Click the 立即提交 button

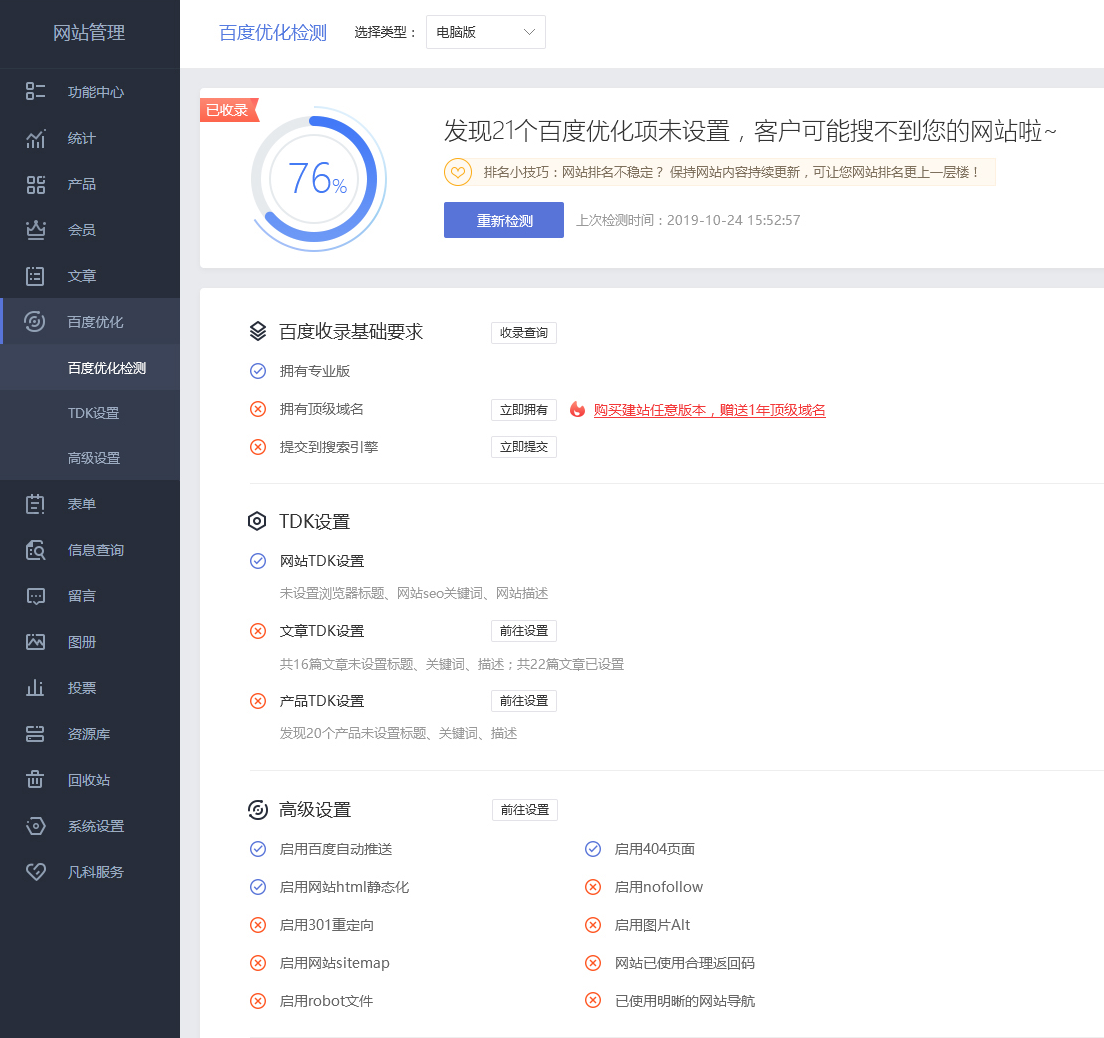(524, 446)
